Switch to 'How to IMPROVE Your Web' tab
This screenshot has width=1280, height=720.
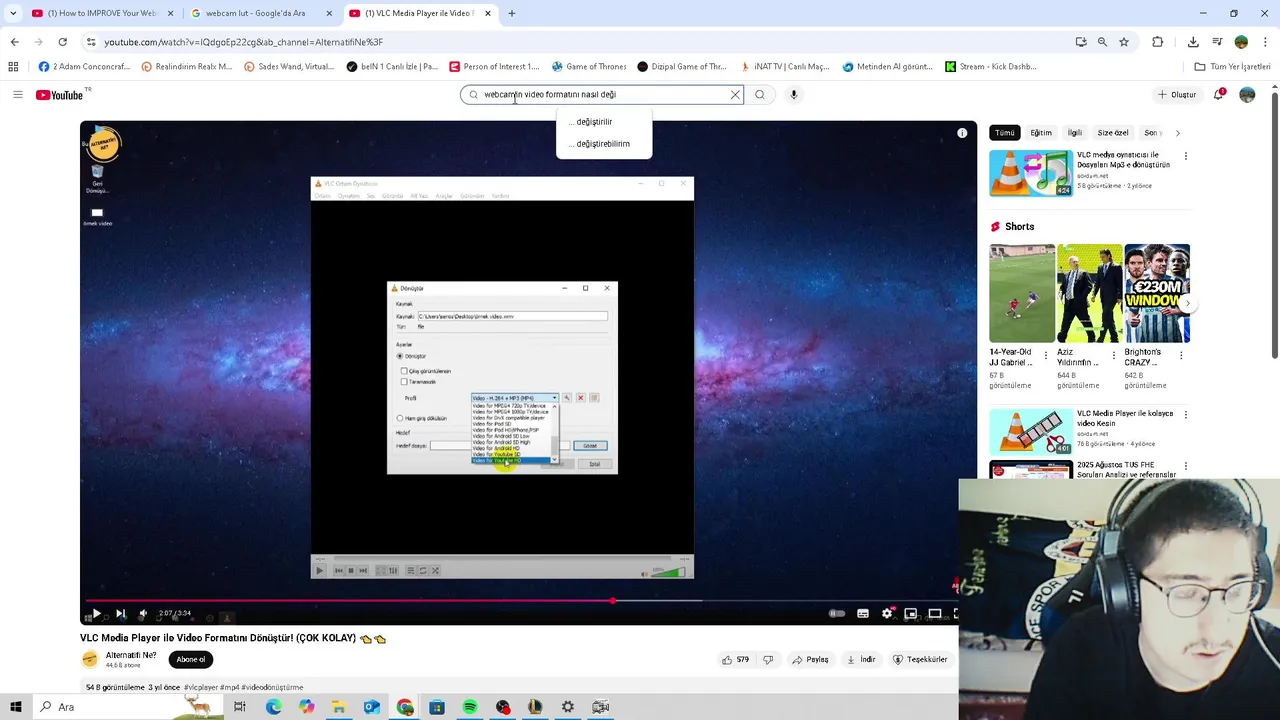(x=102, y=13)
